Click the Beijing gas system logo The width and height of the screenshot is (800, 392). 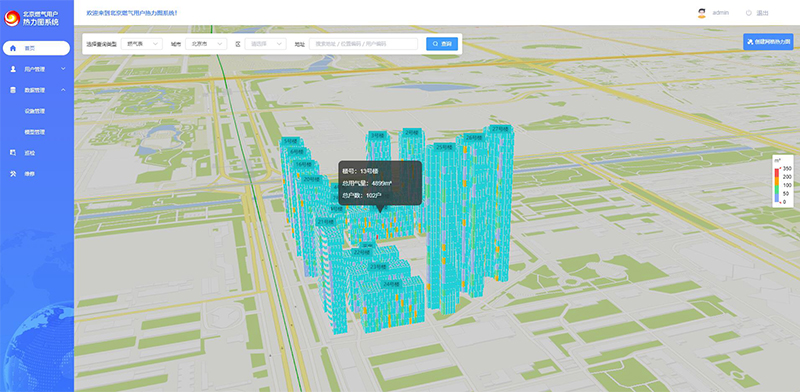point(11,18)
